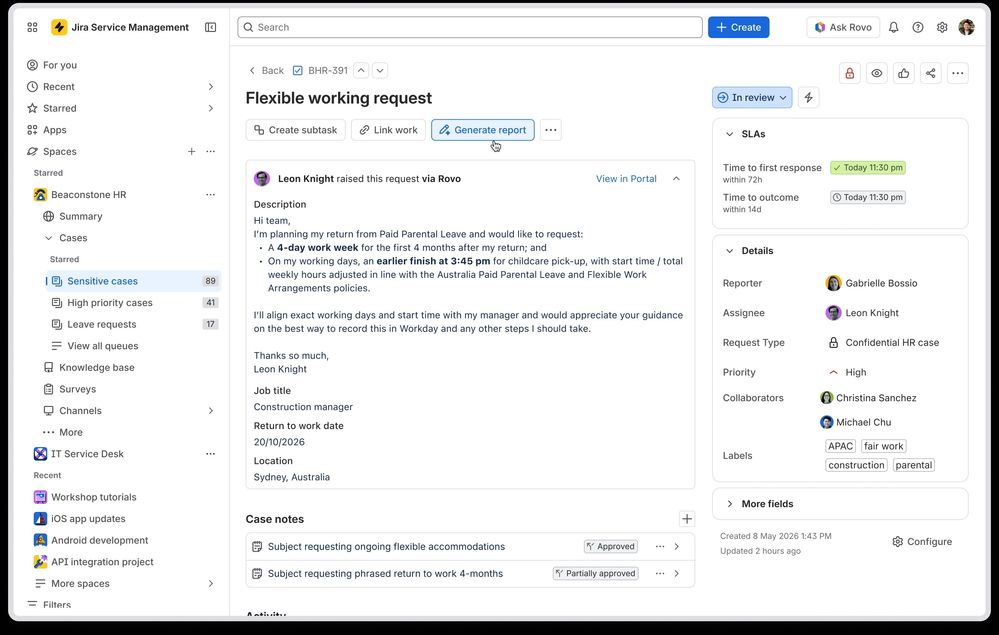Open Spaces more options ellipsis
Image resolution: width=999 pixels, height=635 pixels.
(x=211, y=152)
